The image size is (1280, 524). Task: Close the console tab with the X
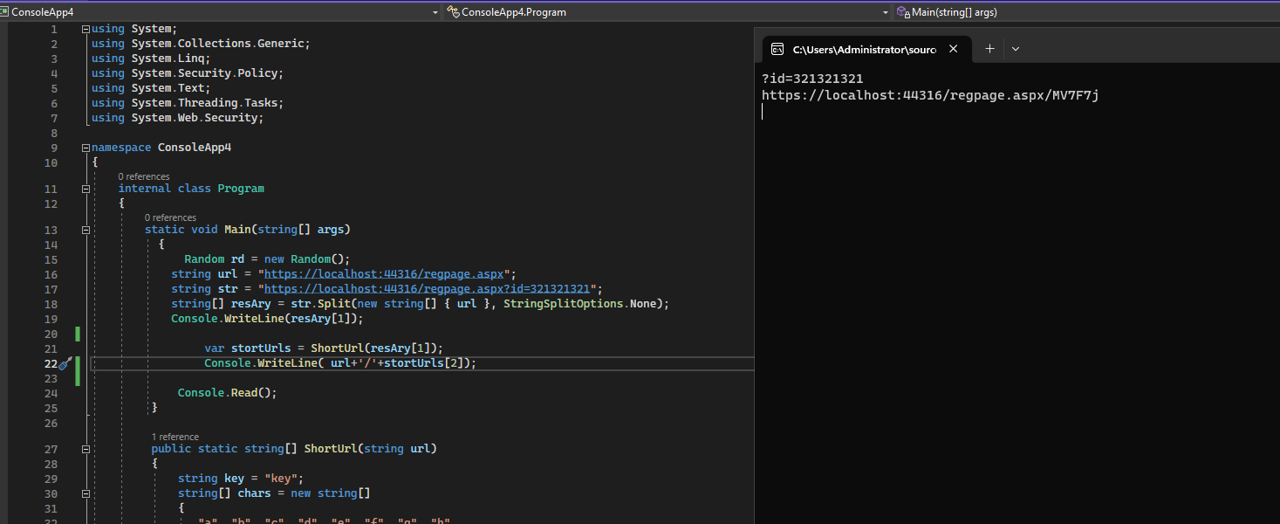point(953,48)
